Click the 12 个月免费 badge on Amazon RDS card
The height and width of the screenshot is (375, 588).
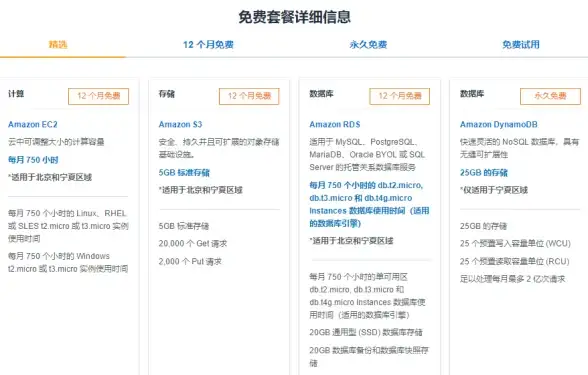[x=400, y=96]
